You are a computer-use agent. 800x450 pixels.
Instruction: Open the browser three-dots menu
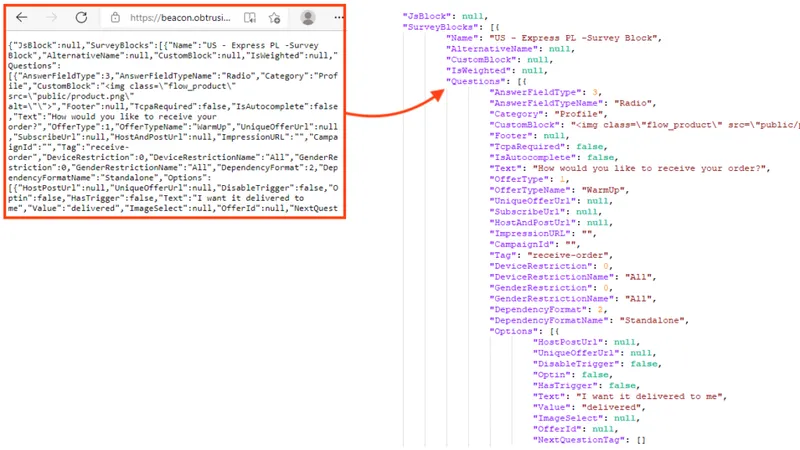pyautogui.click(x=339, y=18)
